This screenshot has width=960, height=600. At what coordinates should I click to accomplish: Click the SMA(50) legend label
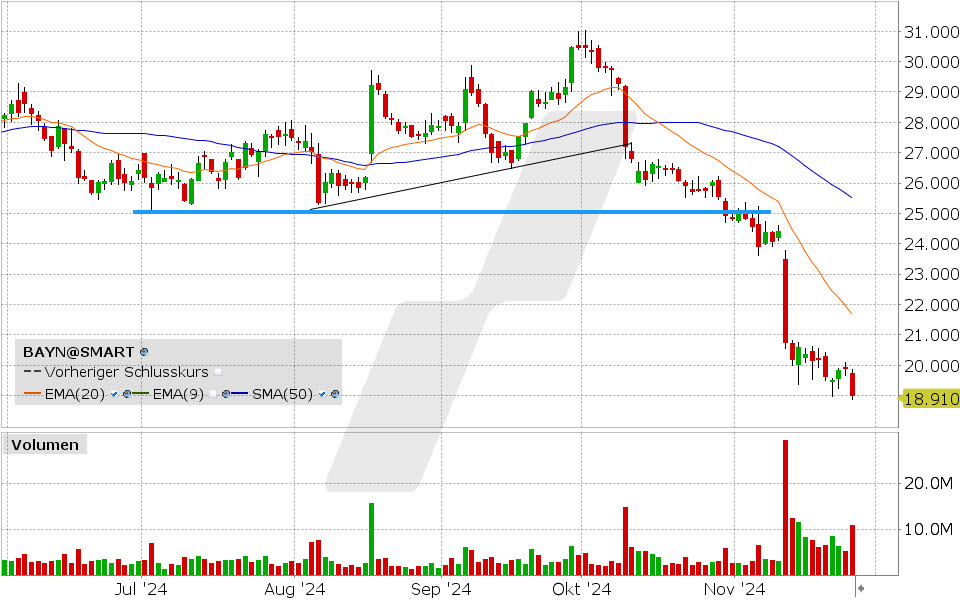[283, 394]
